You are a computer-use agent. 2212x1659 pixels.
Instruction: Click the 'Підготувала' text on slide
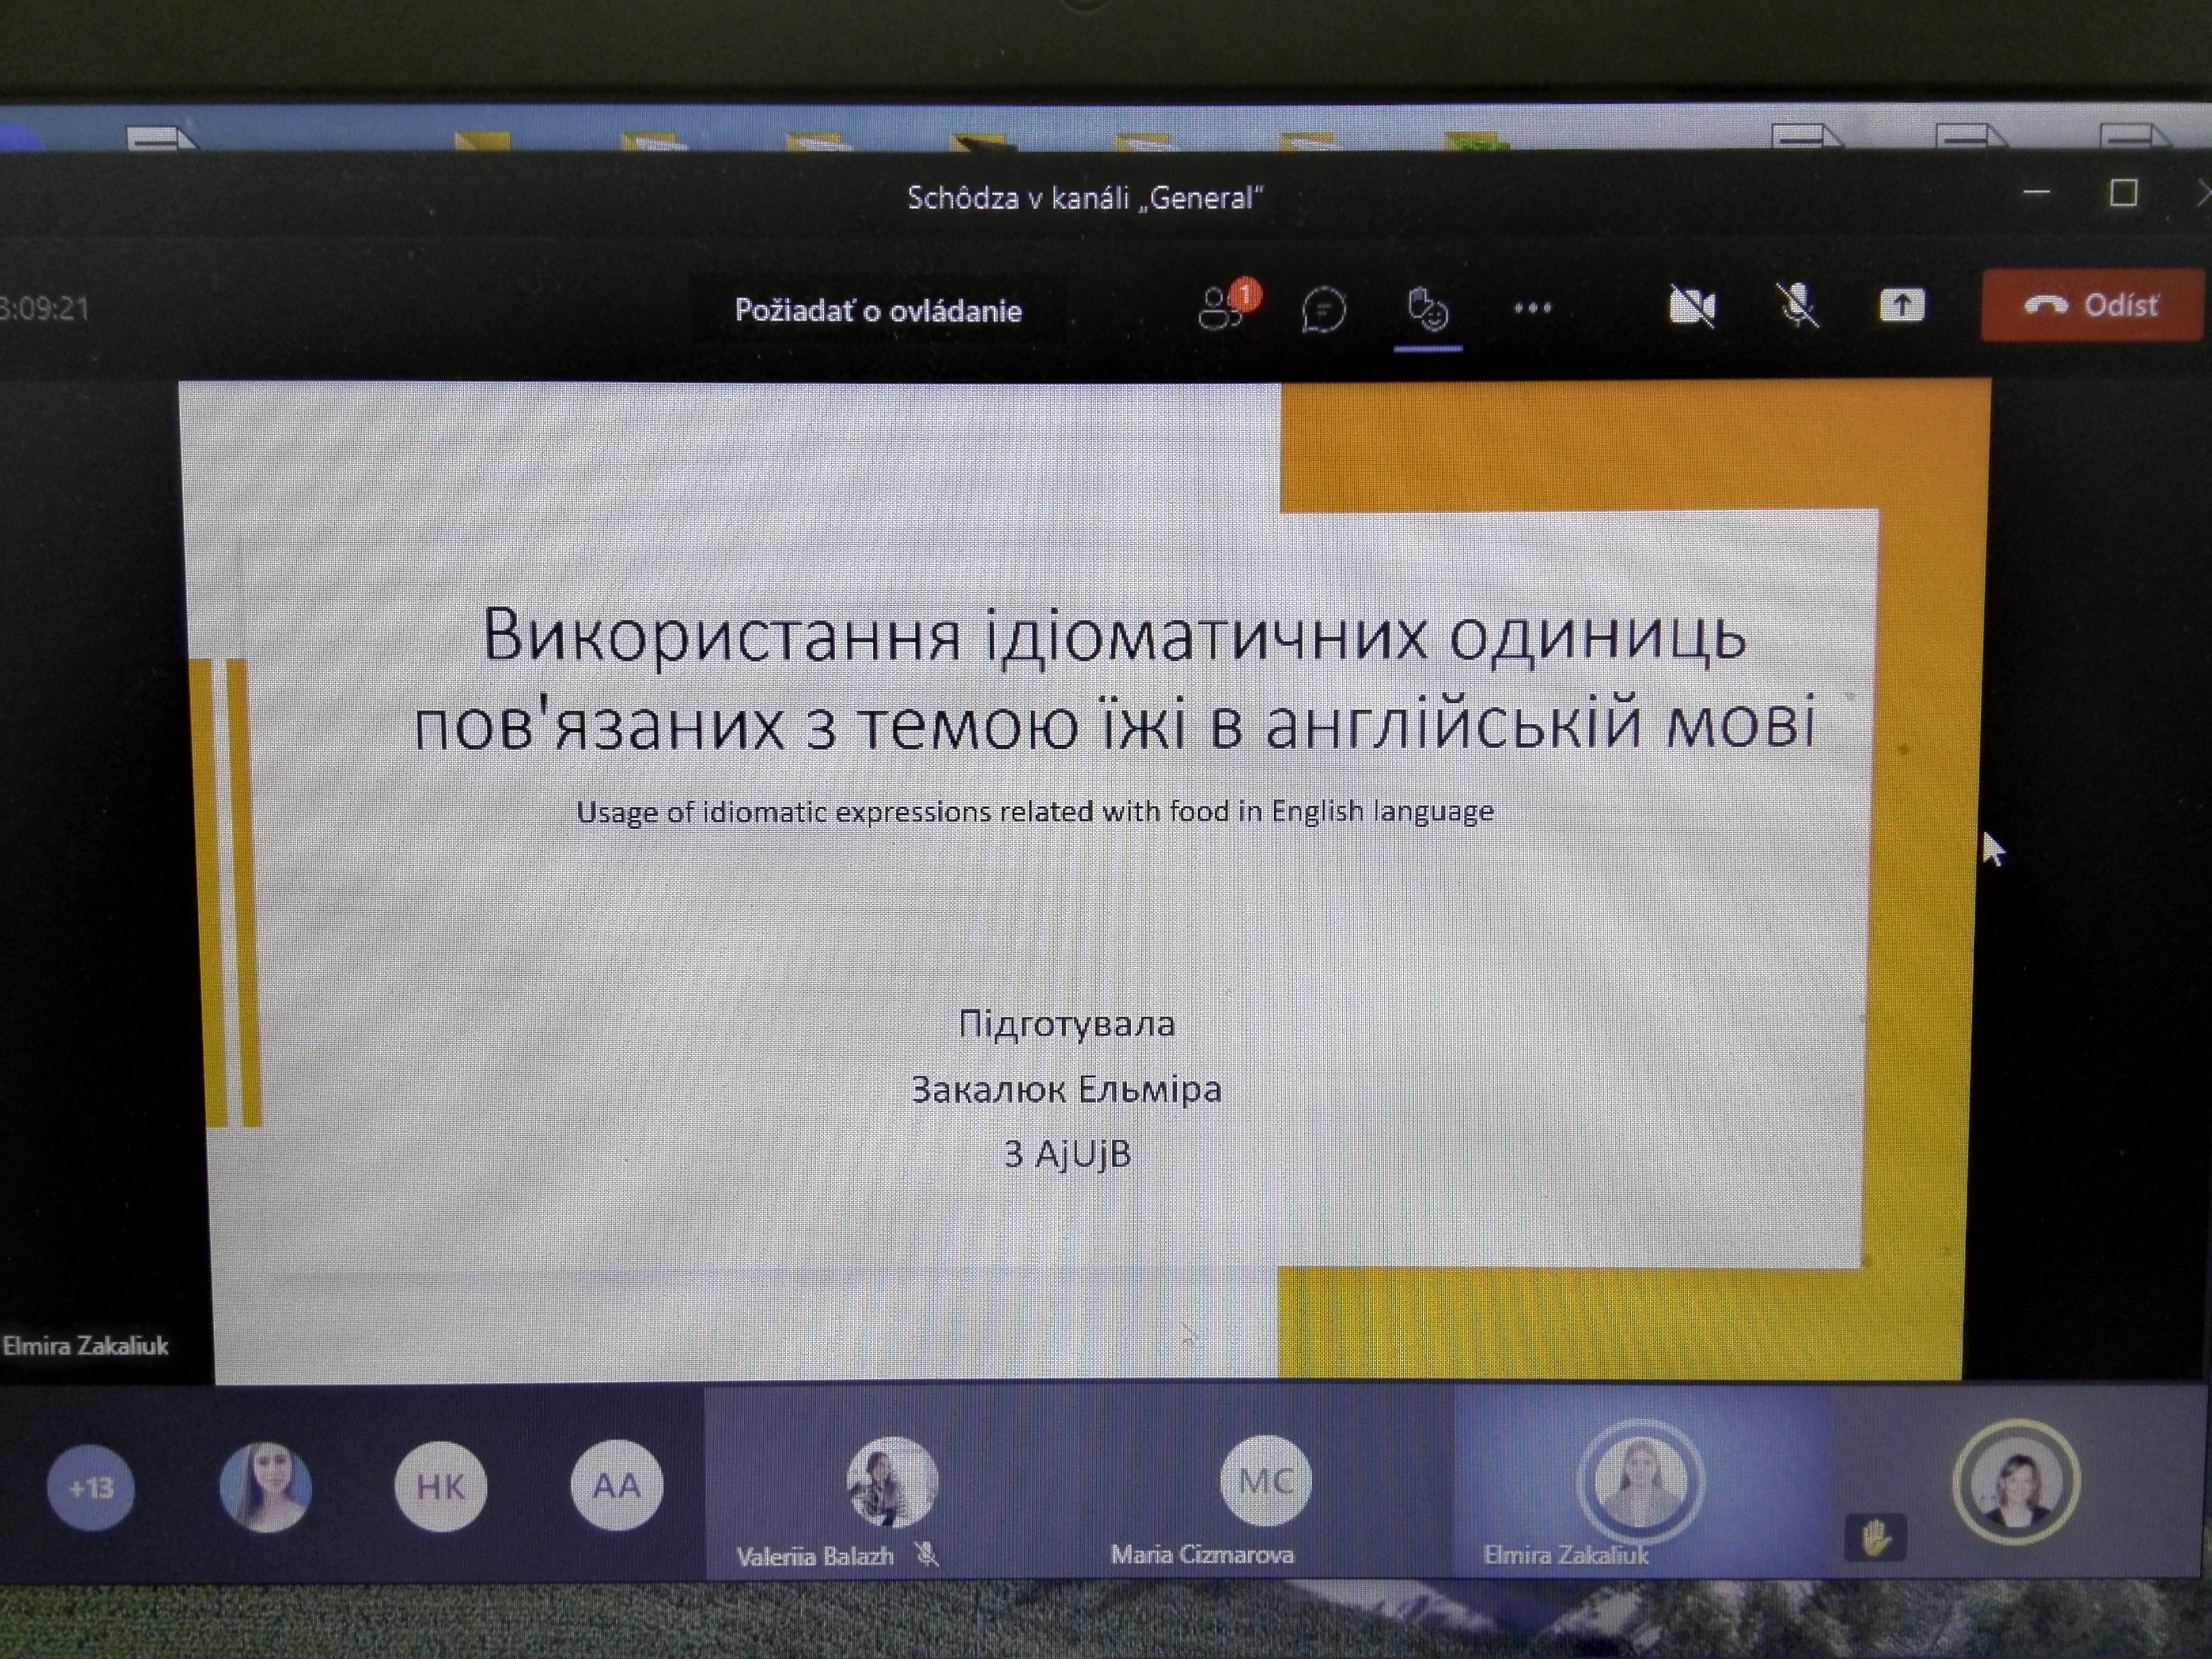pyautogui.click(x=1066, y=1024)
